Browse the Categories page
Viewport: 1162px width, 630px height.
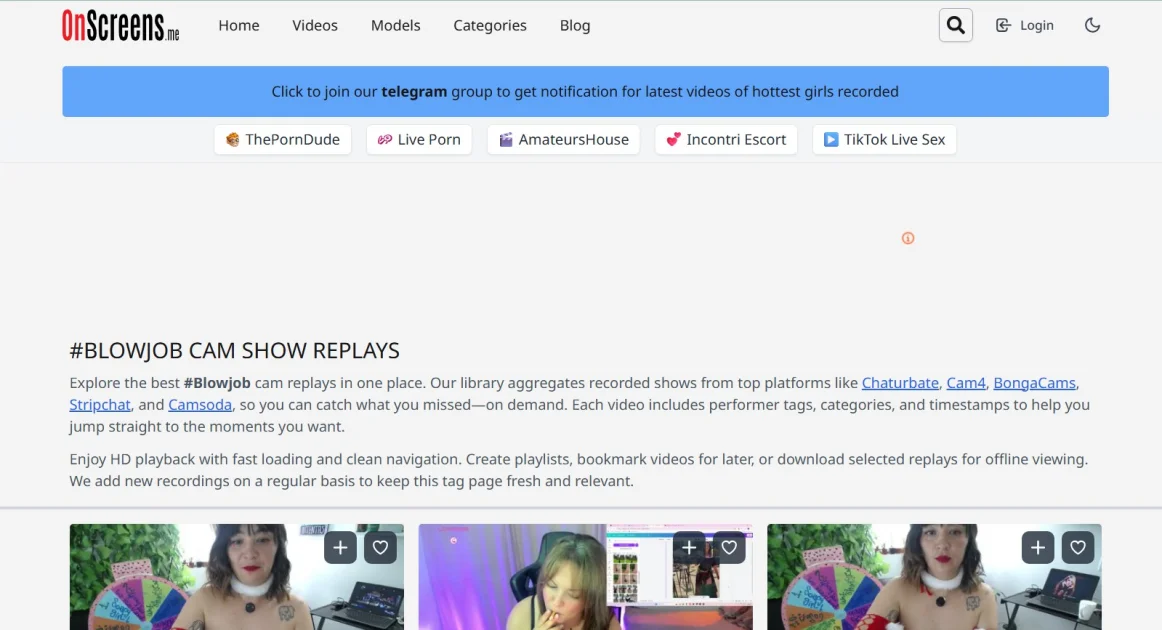coord(490,25)
